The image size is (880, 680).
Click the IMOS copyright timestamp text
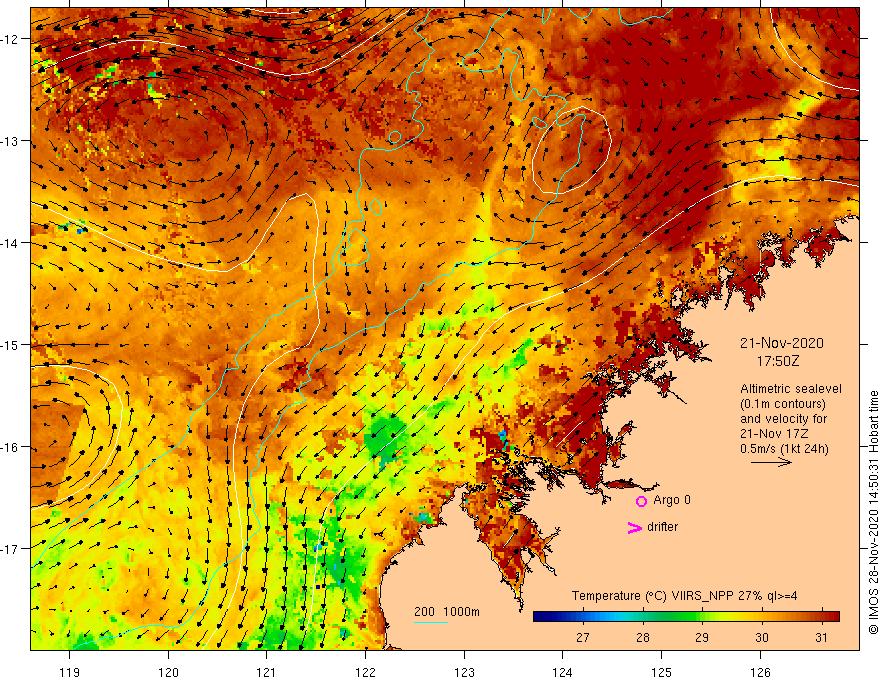pos(873,512)
